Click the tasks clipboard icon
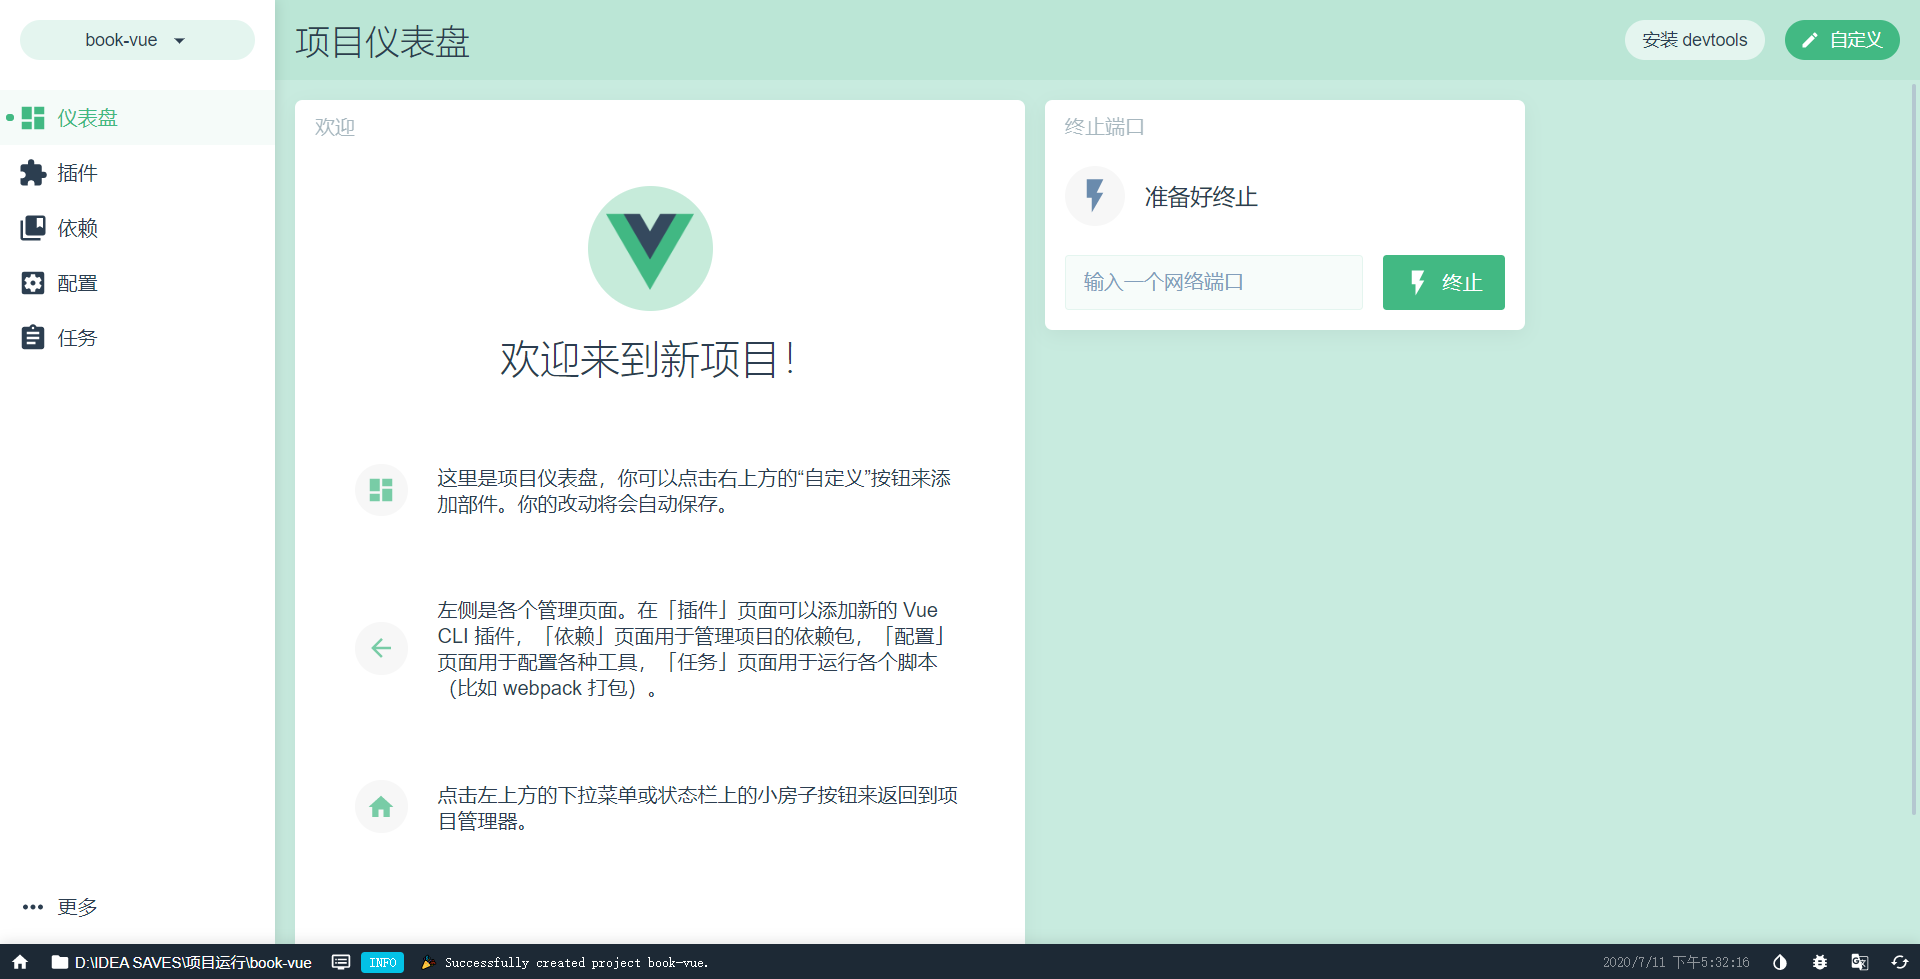The height and width of the screenshot is (979, 1920). 33,337
